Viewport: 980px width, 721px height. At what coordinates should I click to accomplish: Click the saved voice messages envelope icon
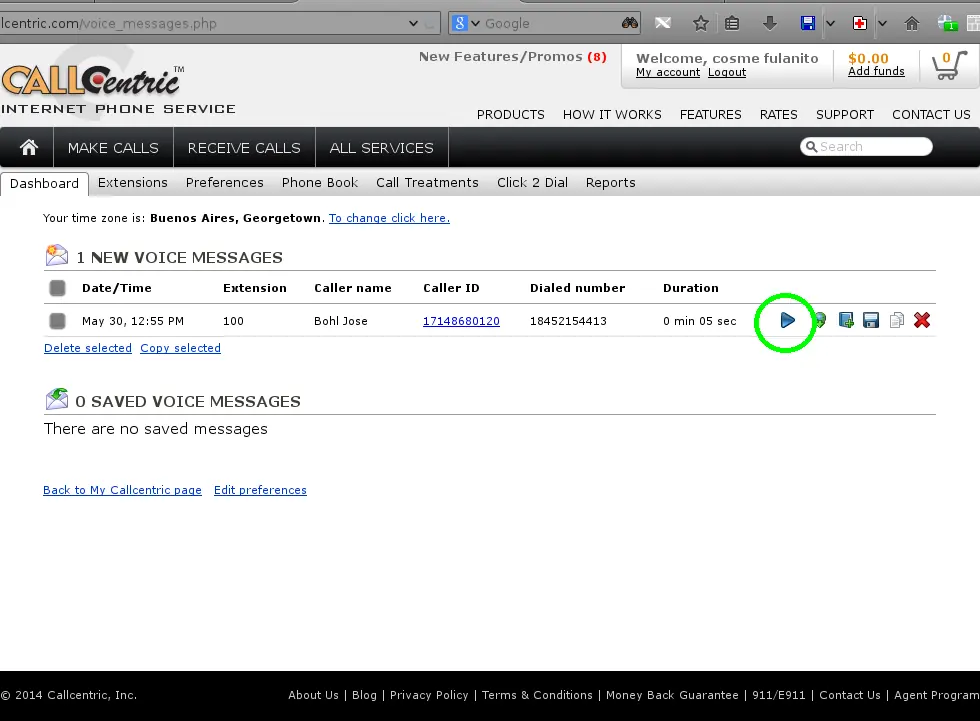[57, 399]
